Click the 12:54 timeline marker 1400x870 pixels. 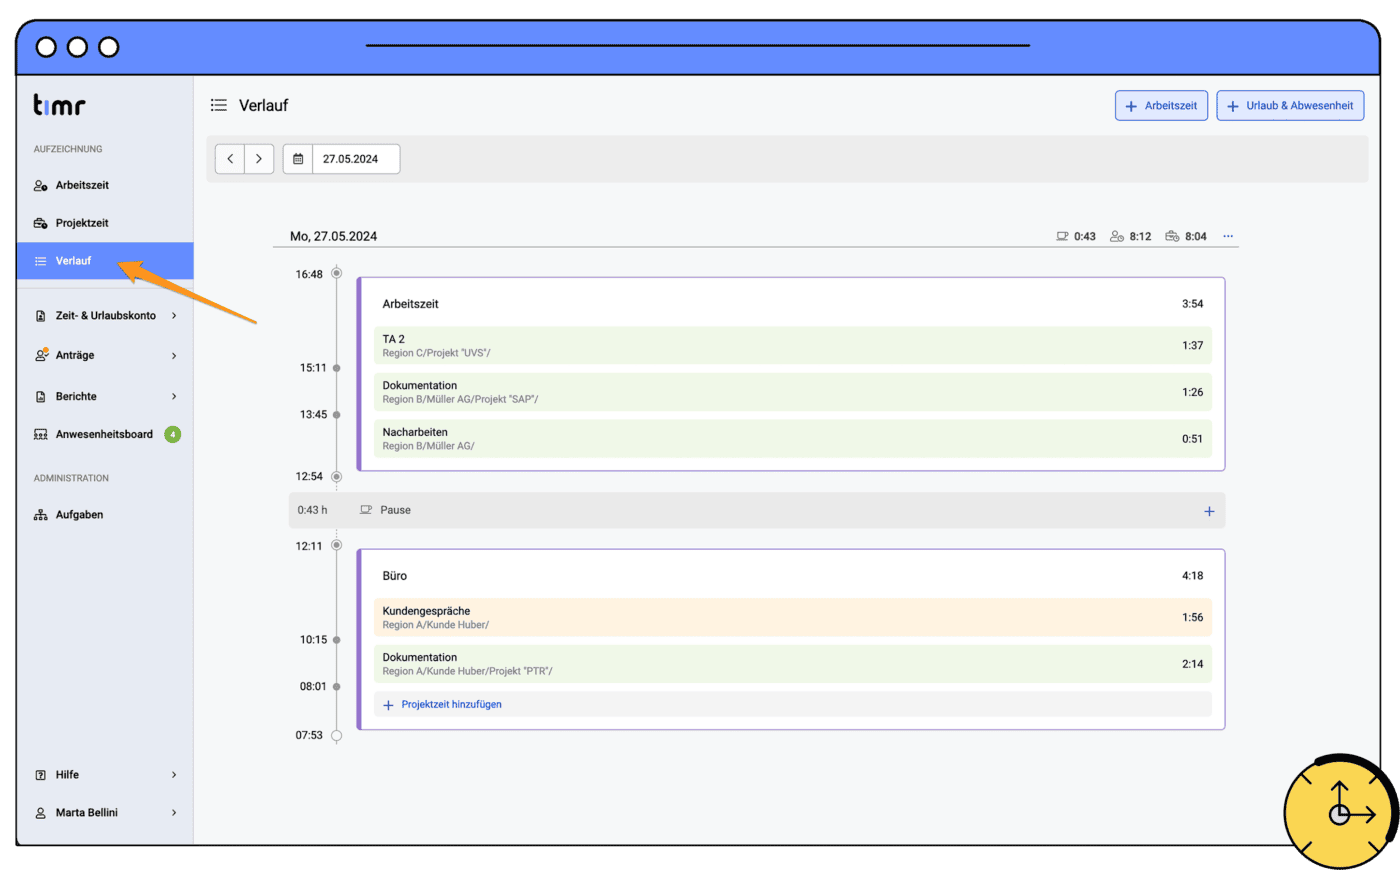click(337, 477)
